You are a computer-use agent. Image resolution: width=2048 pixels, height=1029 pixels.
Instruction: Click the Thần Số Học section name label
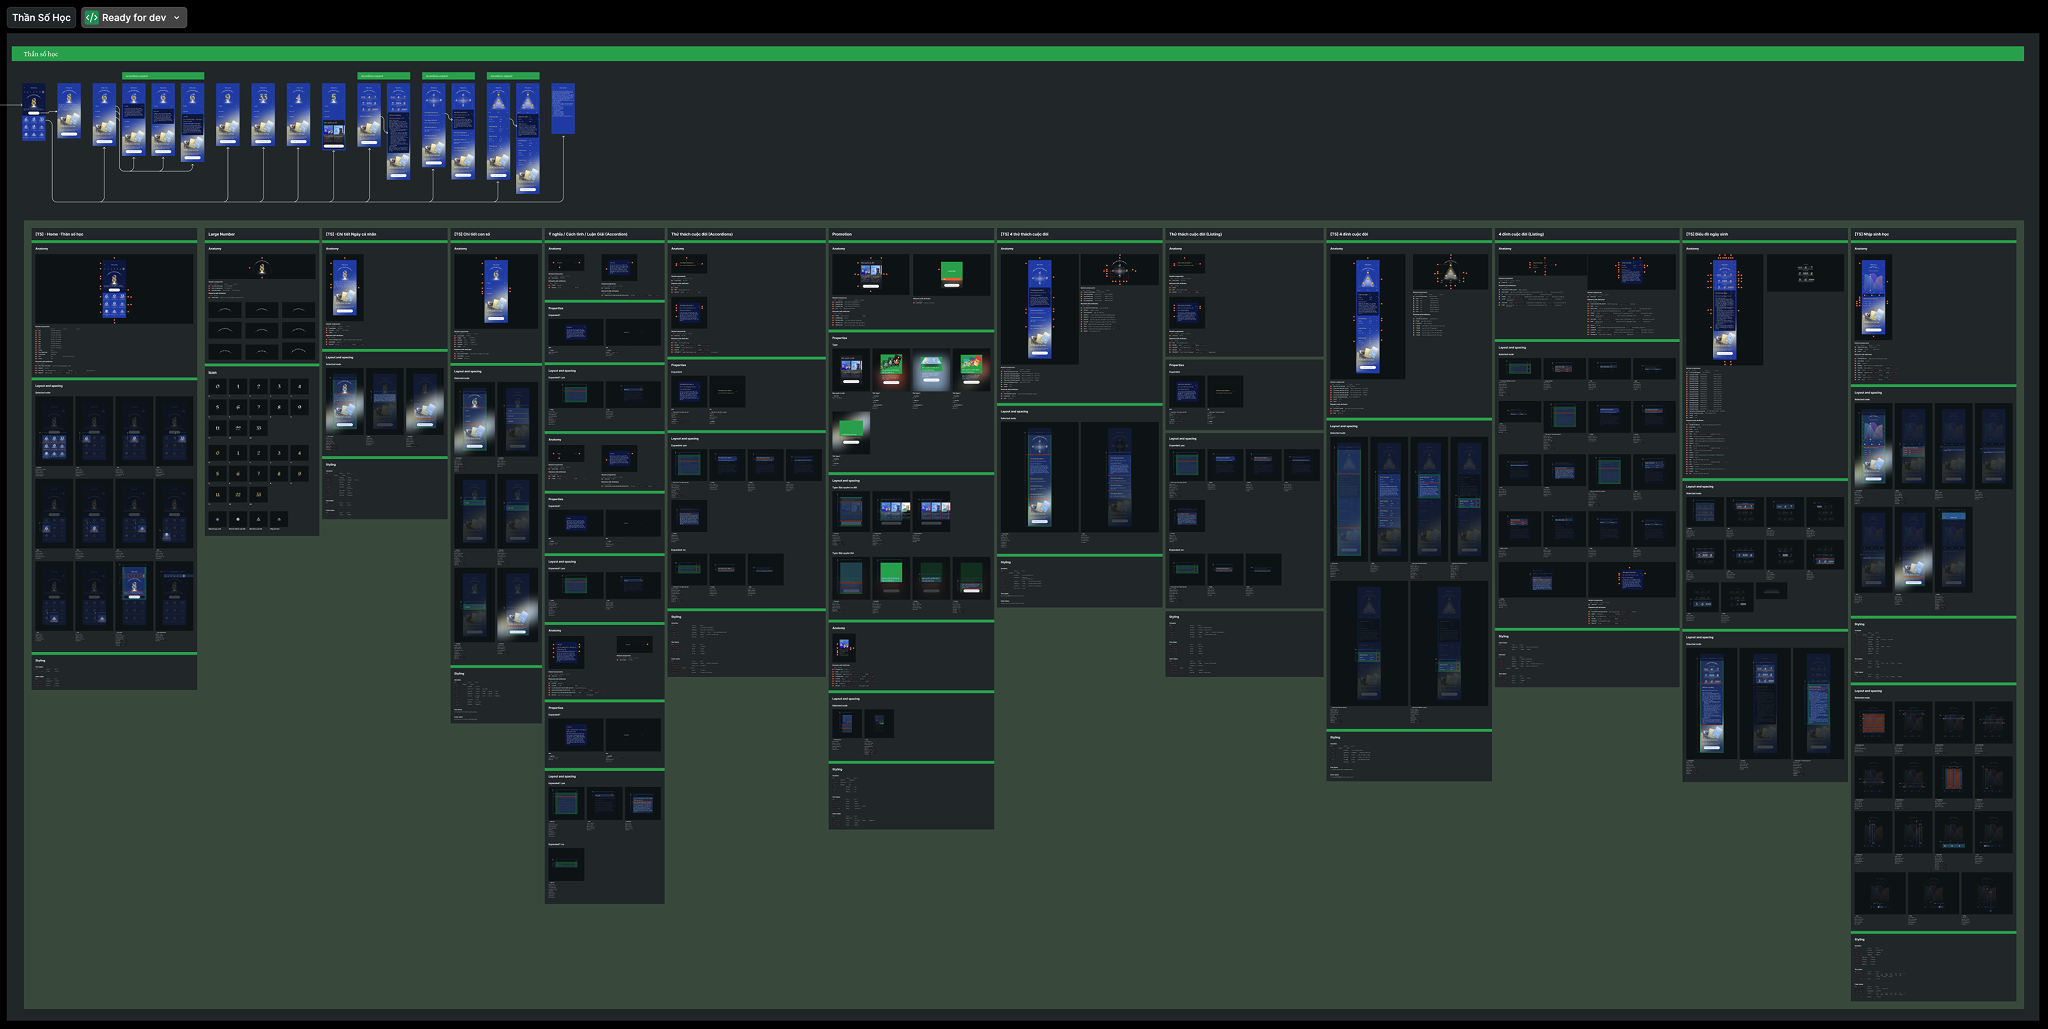41,18
